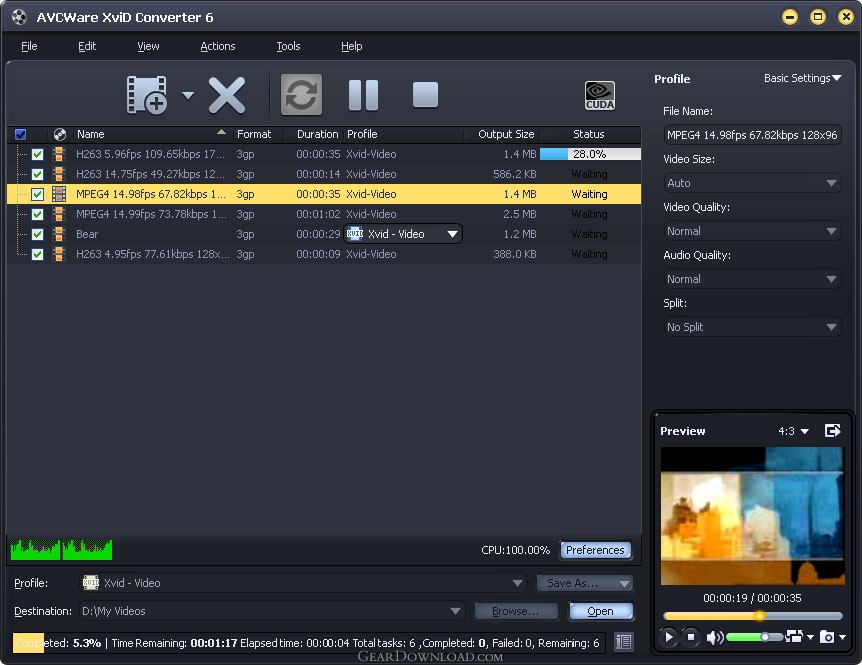The image size is (862, 665).
Task: Sort by the Format column header
Action: 257,134
